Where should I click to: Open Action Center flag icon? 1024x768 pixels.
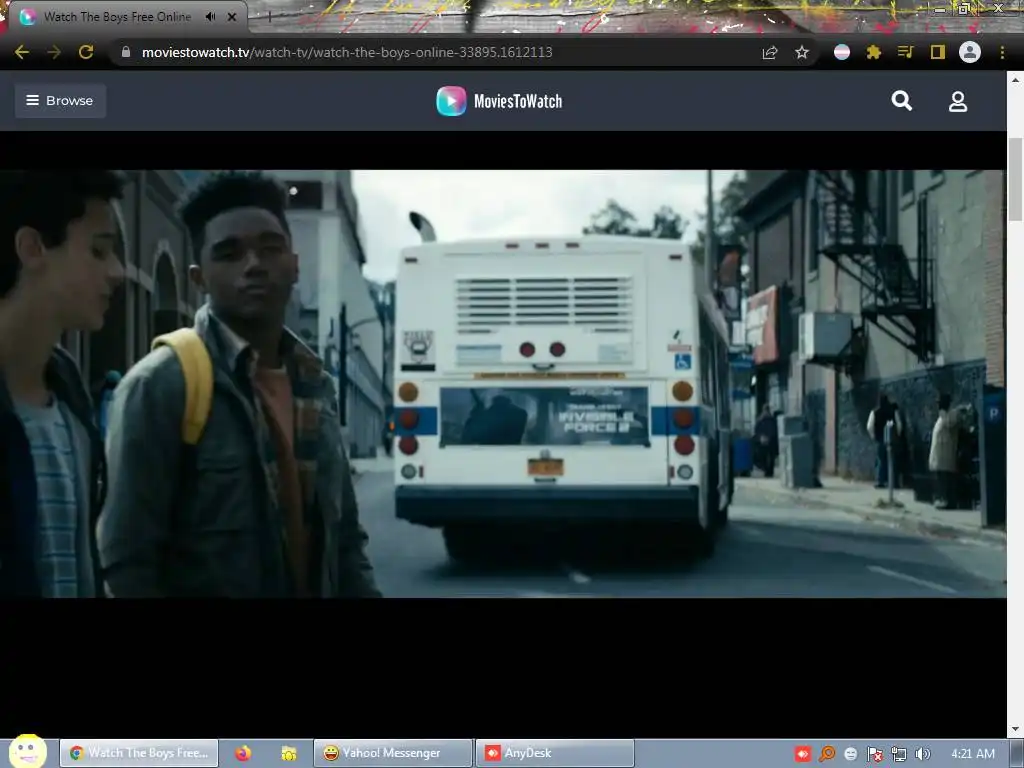pos(875,754)
